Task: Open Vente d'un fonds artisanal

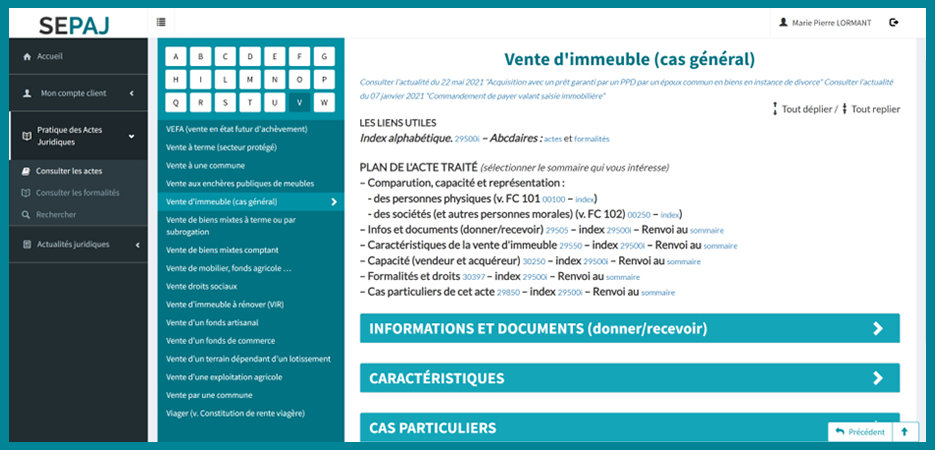Action: (x=212, y=322)
